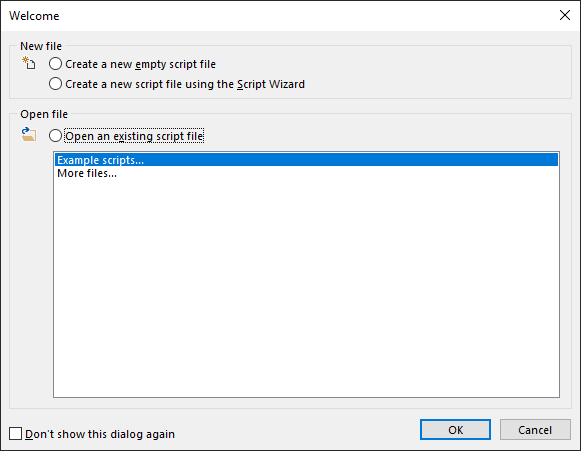Dismiss the dialog with Cancel
Viewport: 581px width, 451px height.
point(535,430)
